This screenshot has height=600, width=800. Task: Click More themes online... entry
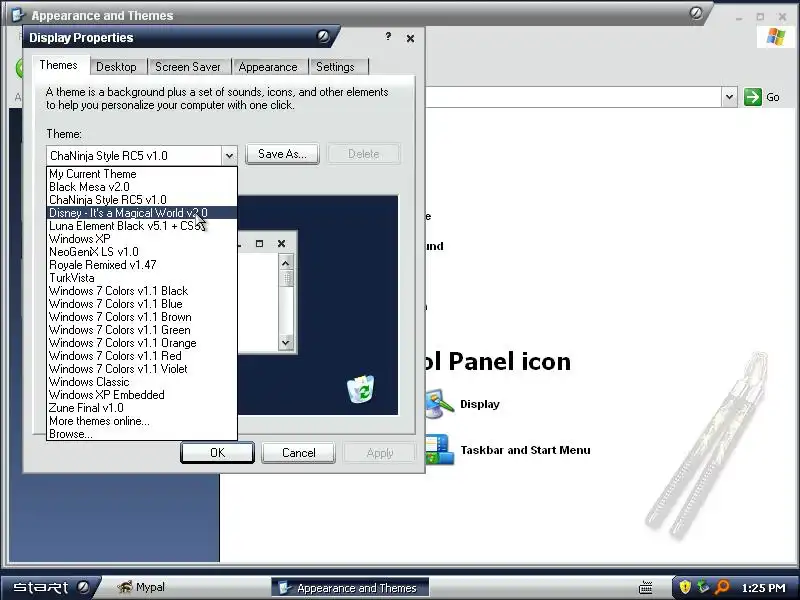142,421
